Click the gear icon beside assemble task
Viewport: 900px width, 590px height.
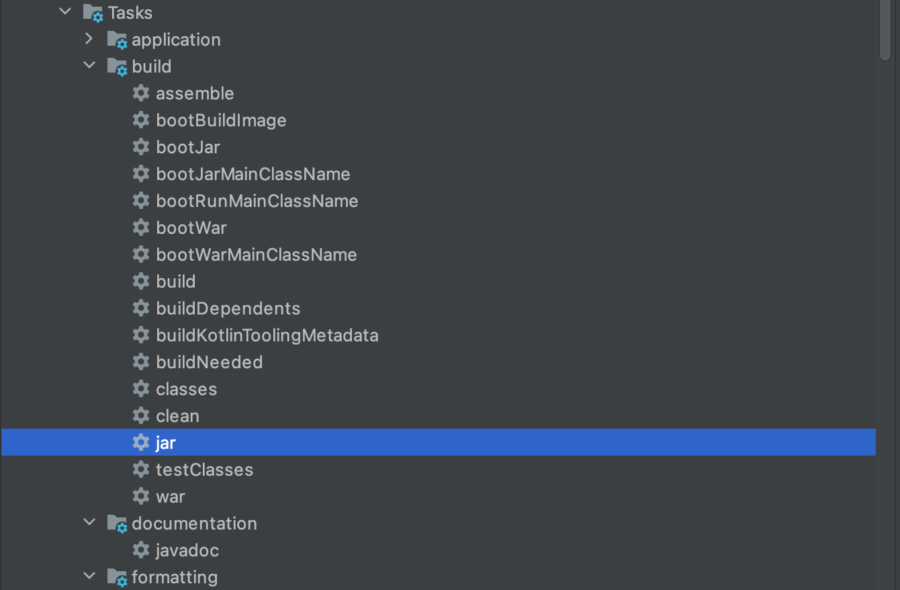(141, 93)
